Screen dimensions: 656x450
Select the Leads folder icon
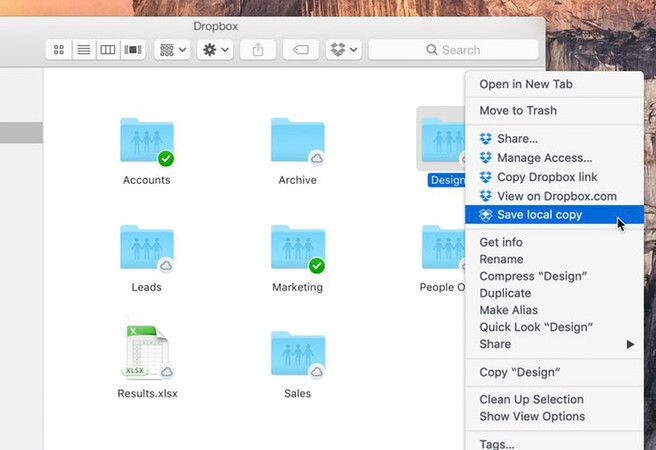tap(146, 248)
